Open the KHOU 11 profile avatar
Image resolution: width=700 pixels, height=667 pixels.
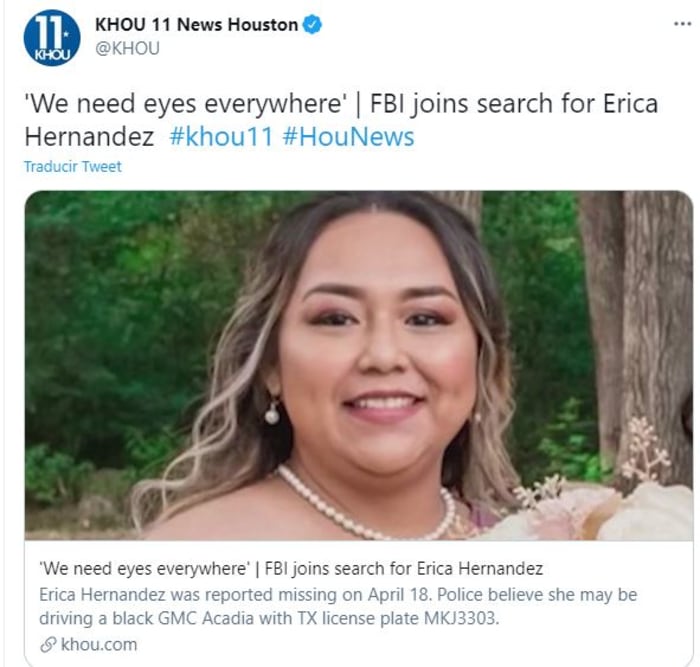pyautogui.click(x=52, y=38)
